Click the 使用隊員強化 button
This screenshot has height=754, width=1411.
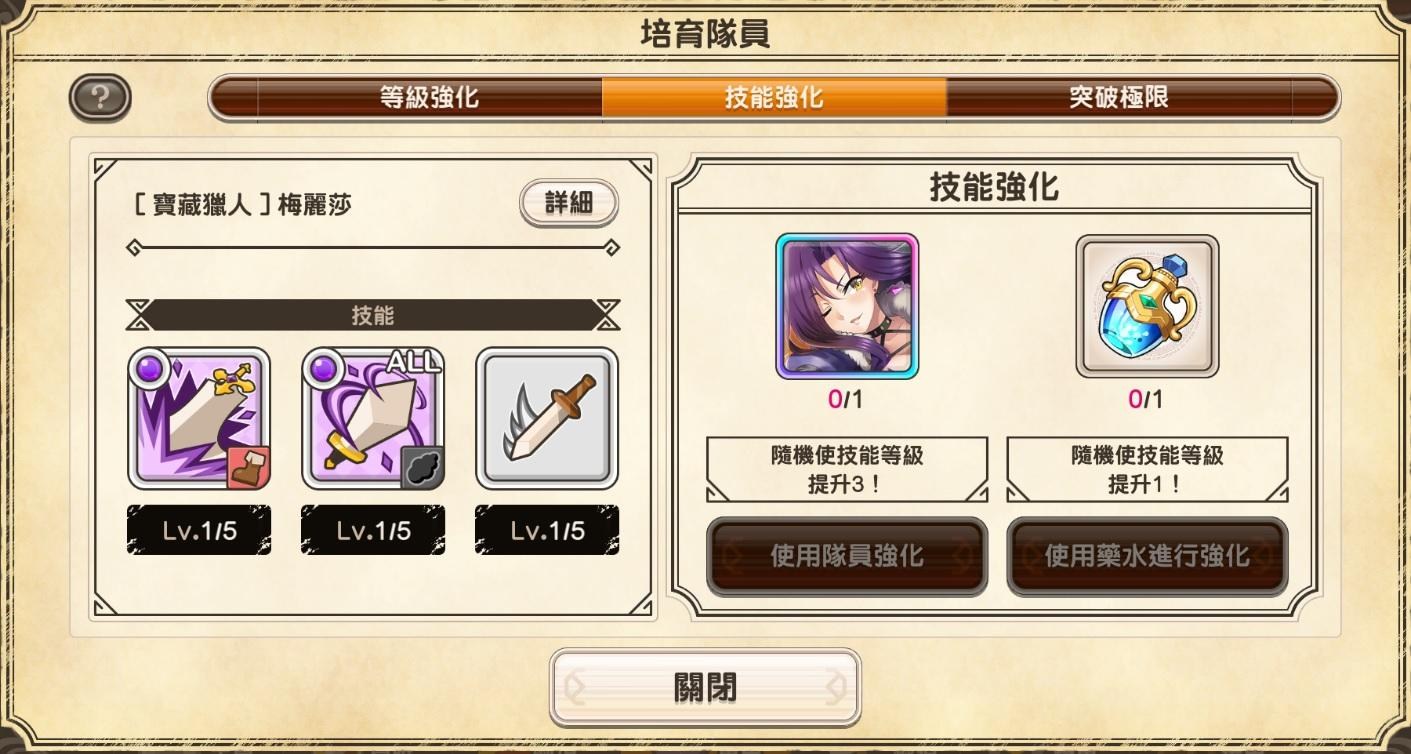pyautogui.click(x=847, y=556)
